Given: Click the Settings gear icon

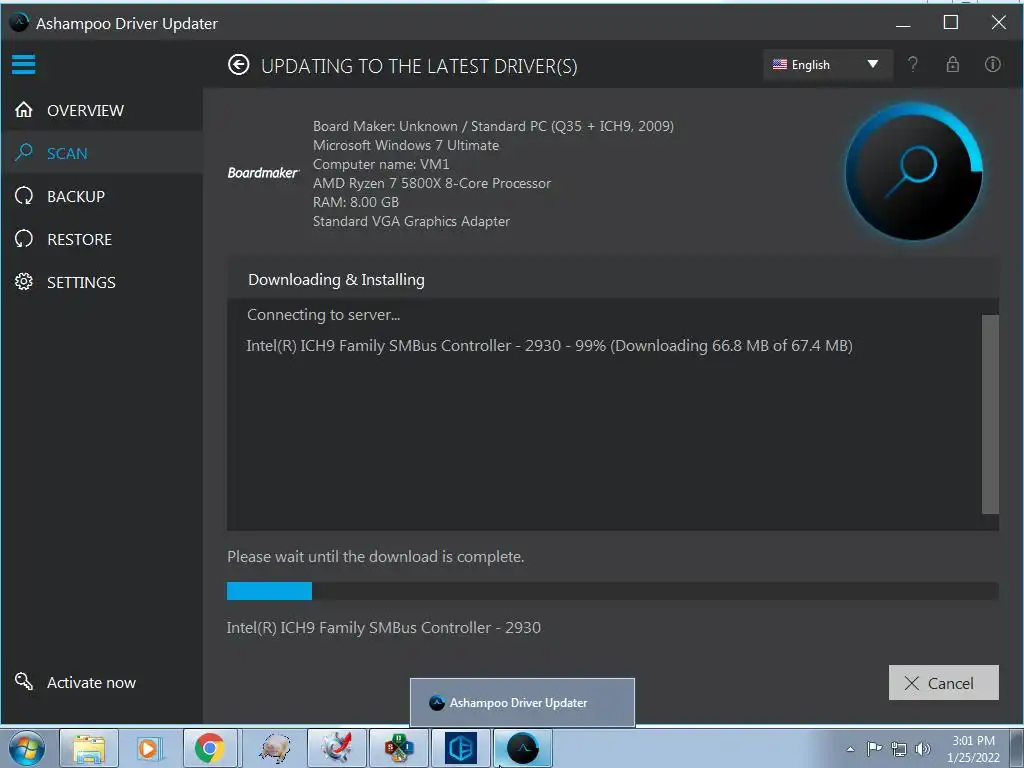Looking at the screenshot, I should click(x=24, y=281).
